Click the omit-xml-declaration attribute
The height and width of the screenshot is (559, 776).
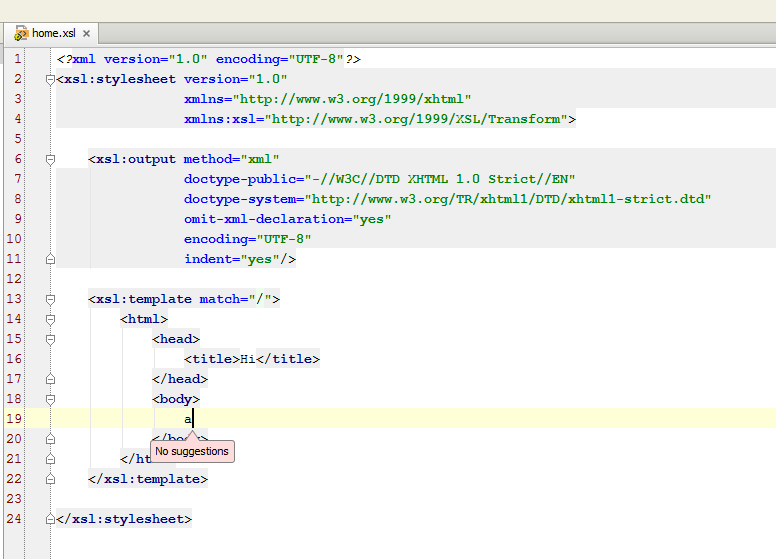pyautogui.click(x=288, y=219)
